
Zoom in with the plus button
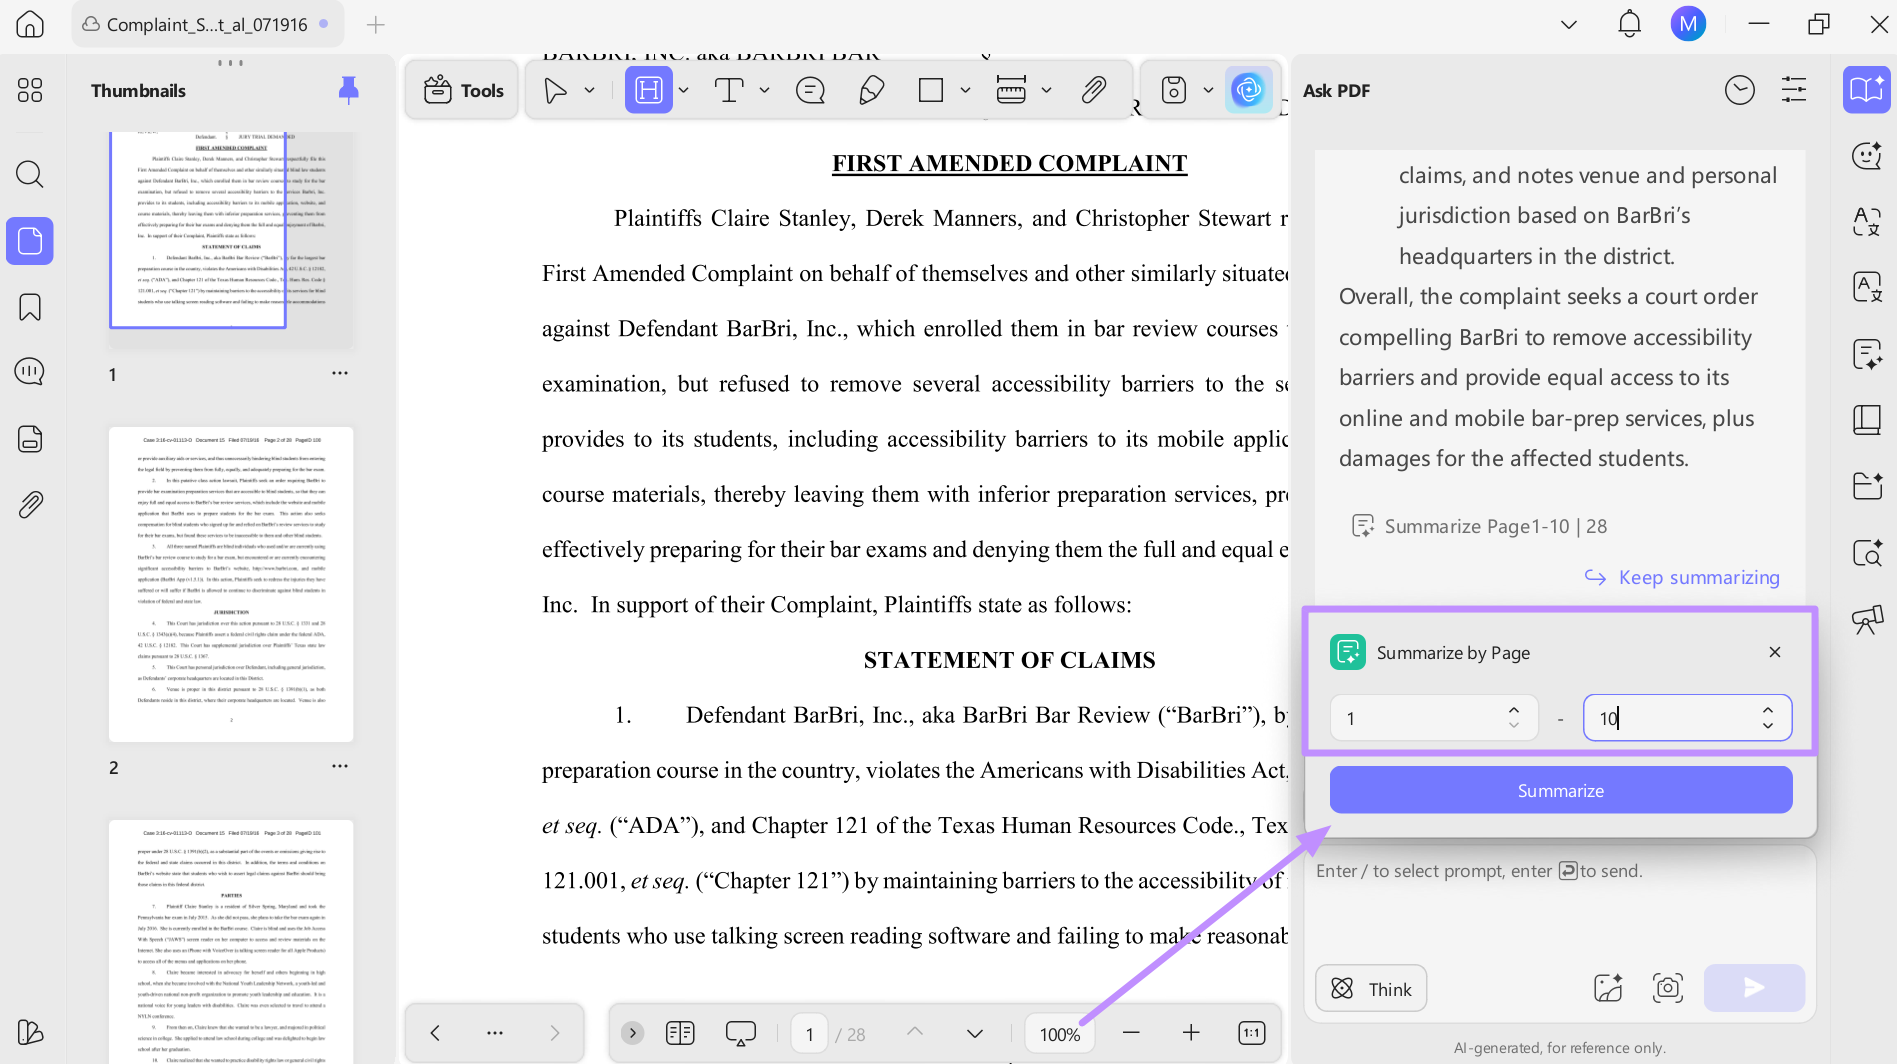[1191, 1033]
